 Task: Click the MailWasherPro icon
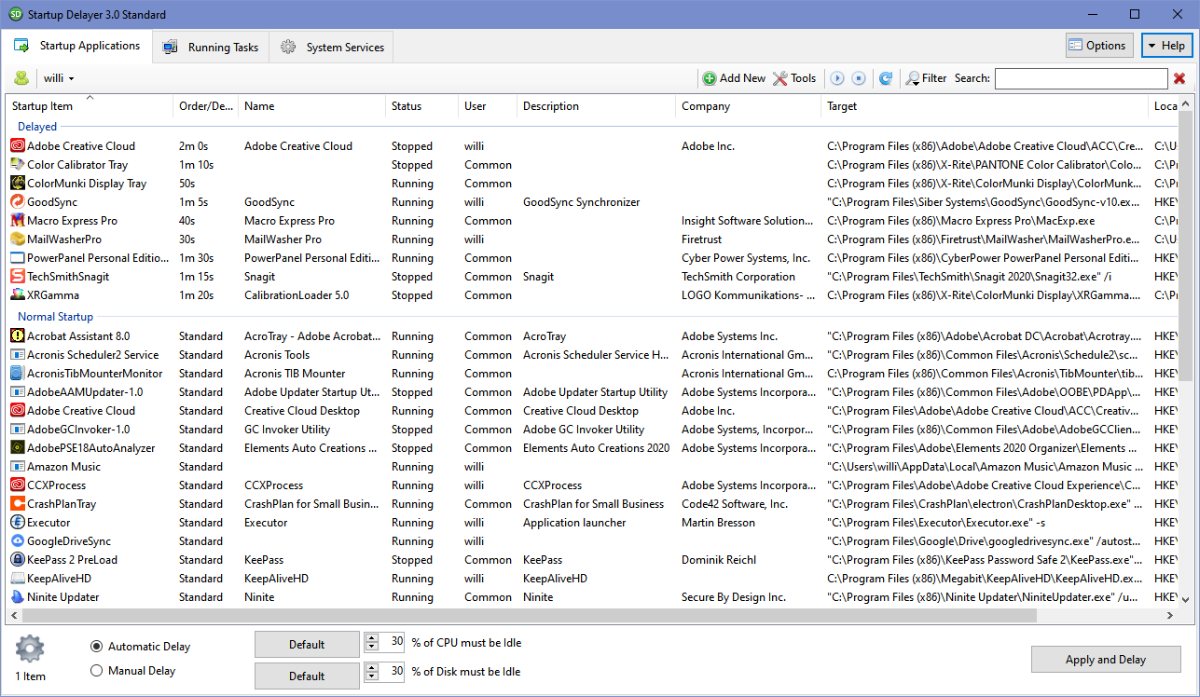pos(17,239)
